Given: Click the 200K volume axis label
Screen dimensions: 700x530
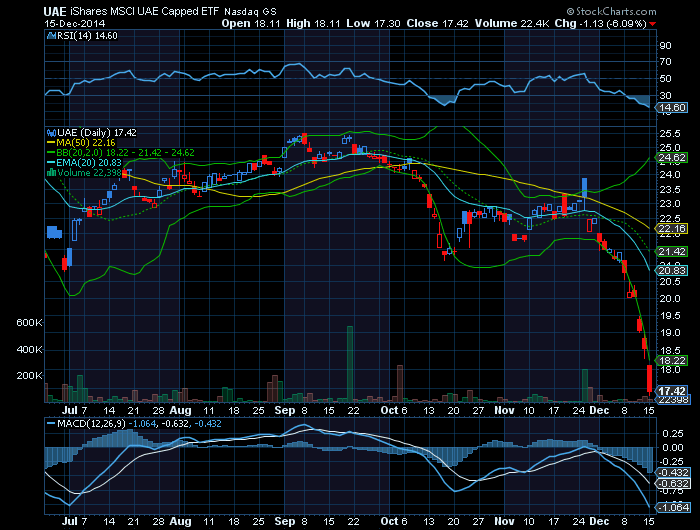Looking at the screenshot, I should tap(29, 376).
